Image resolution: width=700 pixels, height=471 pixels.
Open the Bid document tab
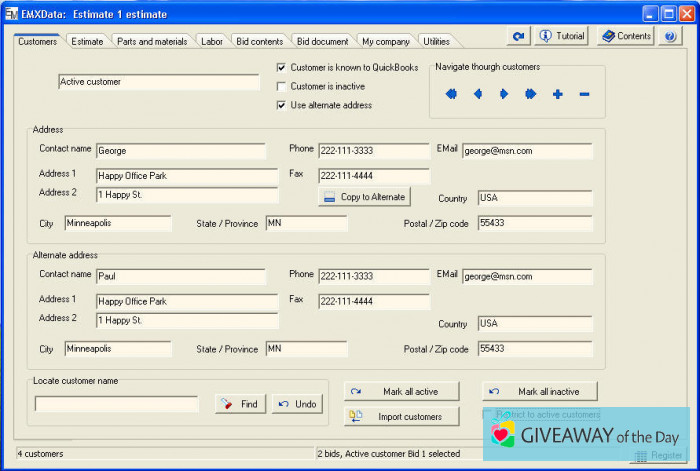tap(322, 42)
